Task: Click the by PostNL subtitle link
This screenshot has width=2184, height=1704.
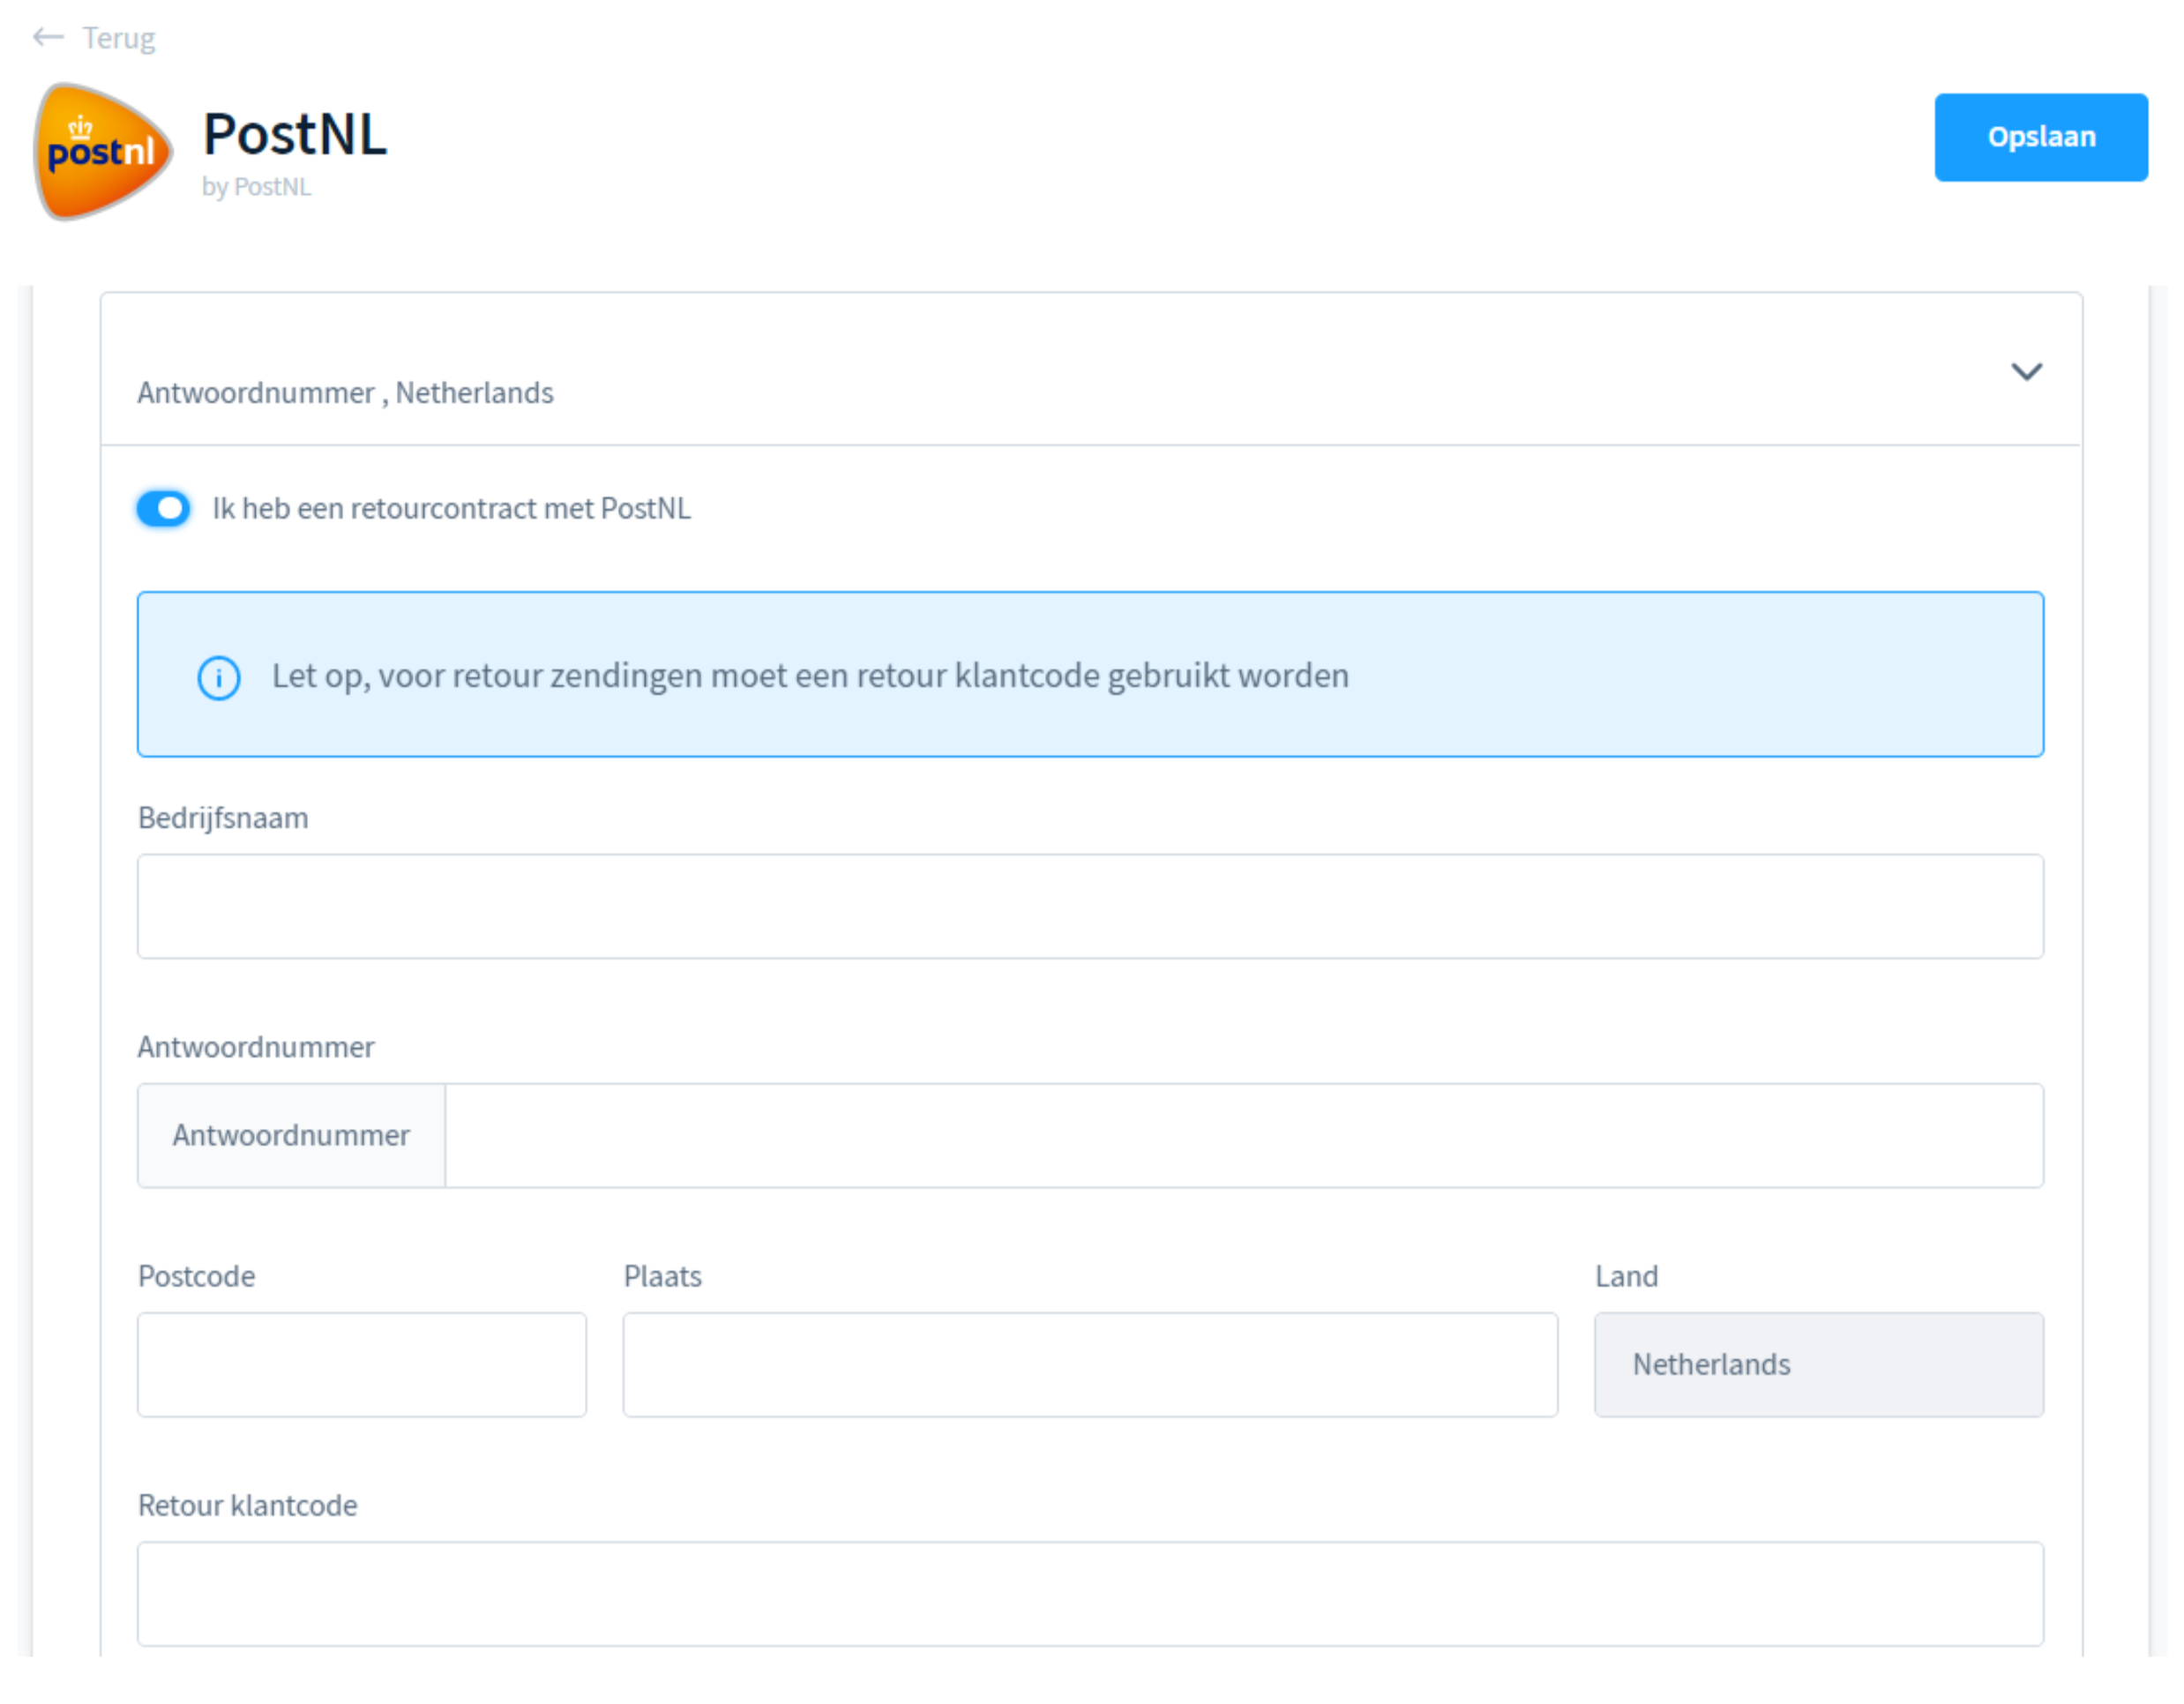Action: click(258, 186)
